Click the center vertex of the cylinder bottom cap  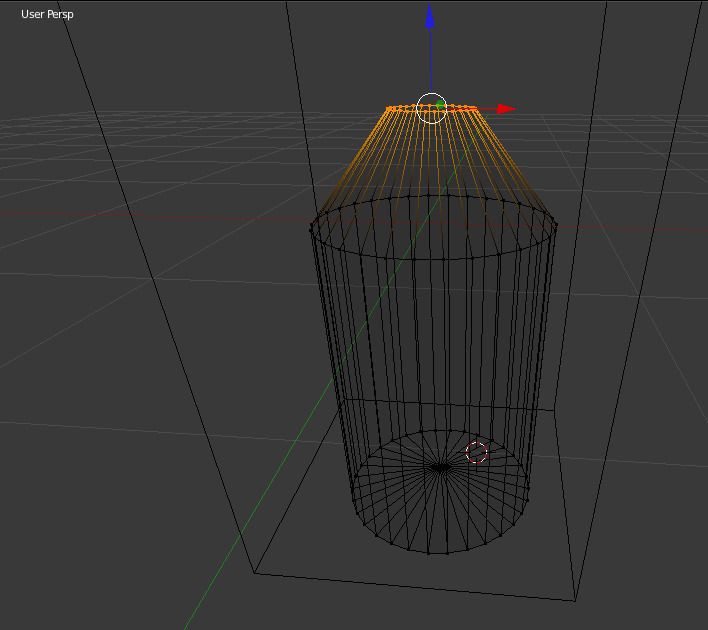point(440,468)
